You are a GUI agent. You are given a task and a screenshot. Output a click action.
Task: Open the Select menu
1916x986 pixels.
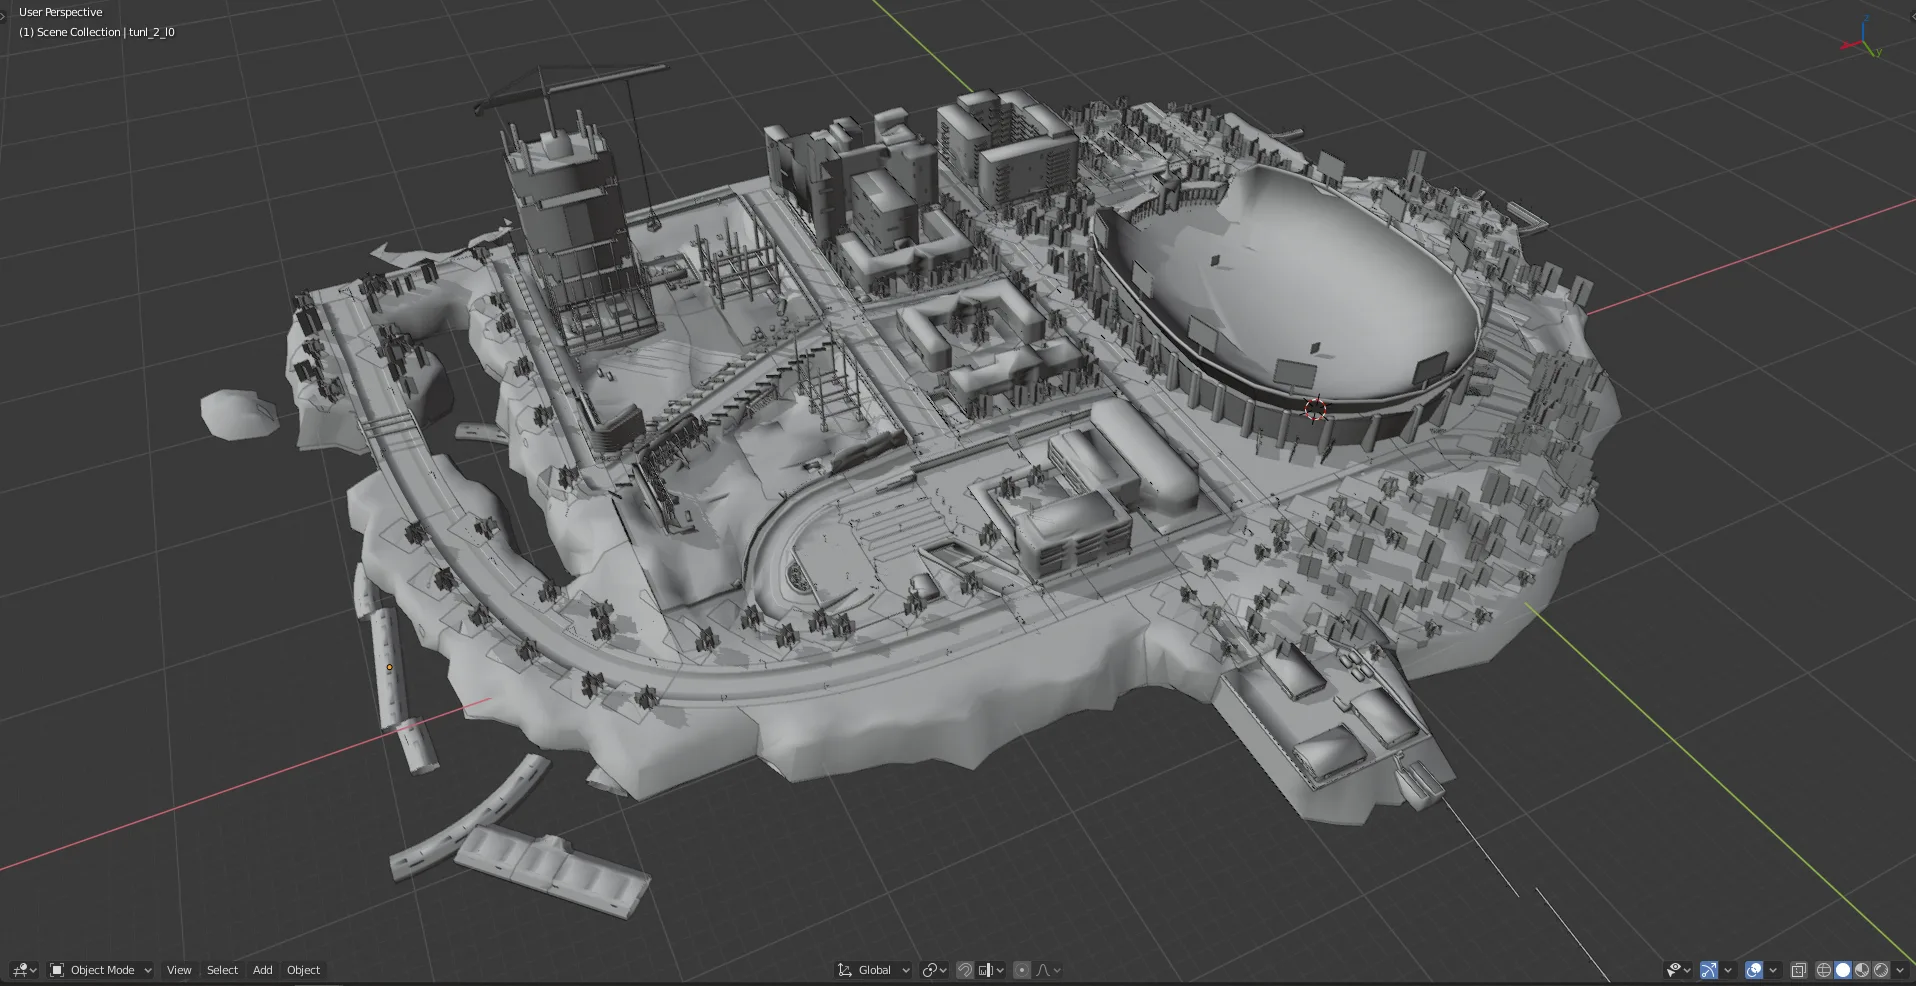pos(222,970)
